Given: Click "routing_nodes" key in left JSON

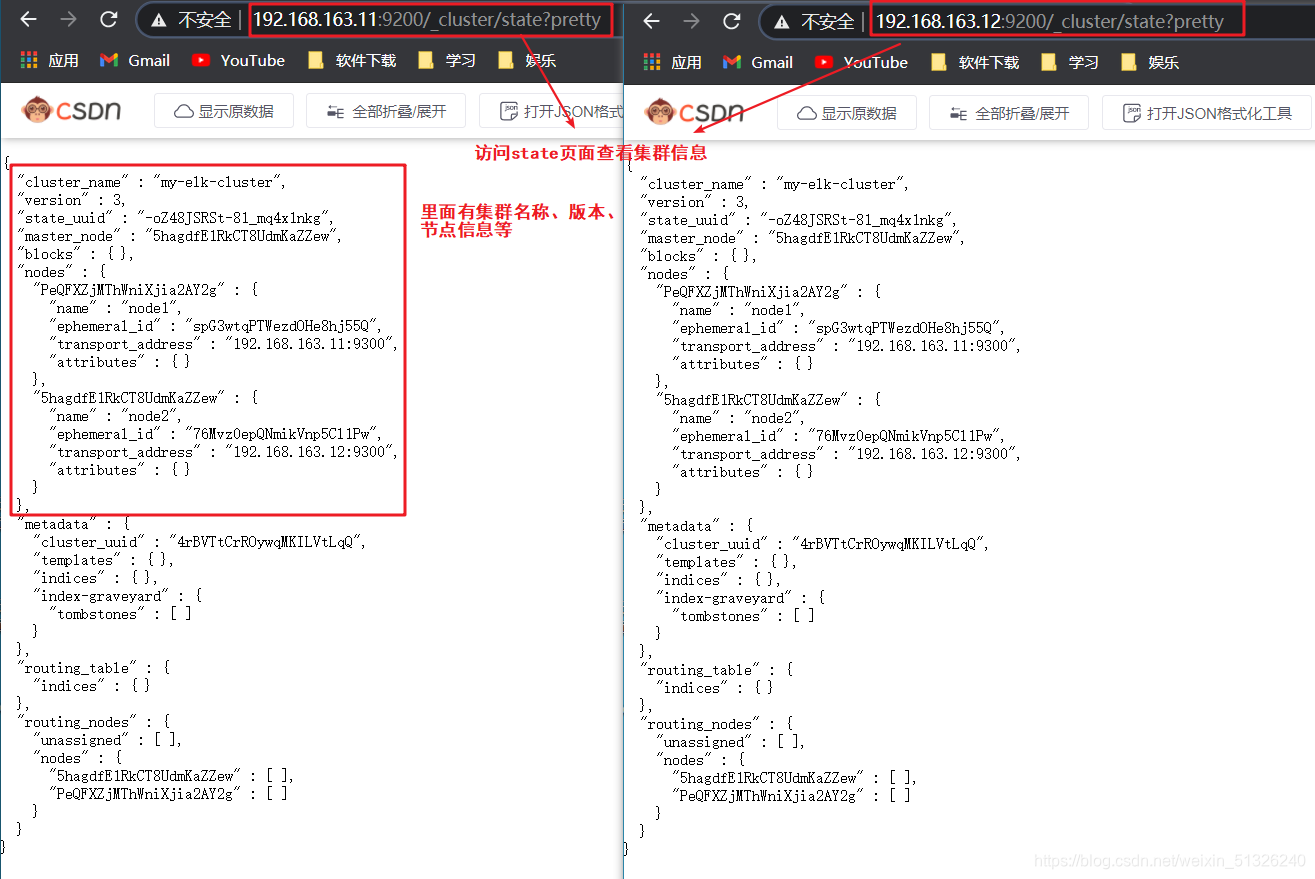Looking at the screenshot, I should (75, 722).
